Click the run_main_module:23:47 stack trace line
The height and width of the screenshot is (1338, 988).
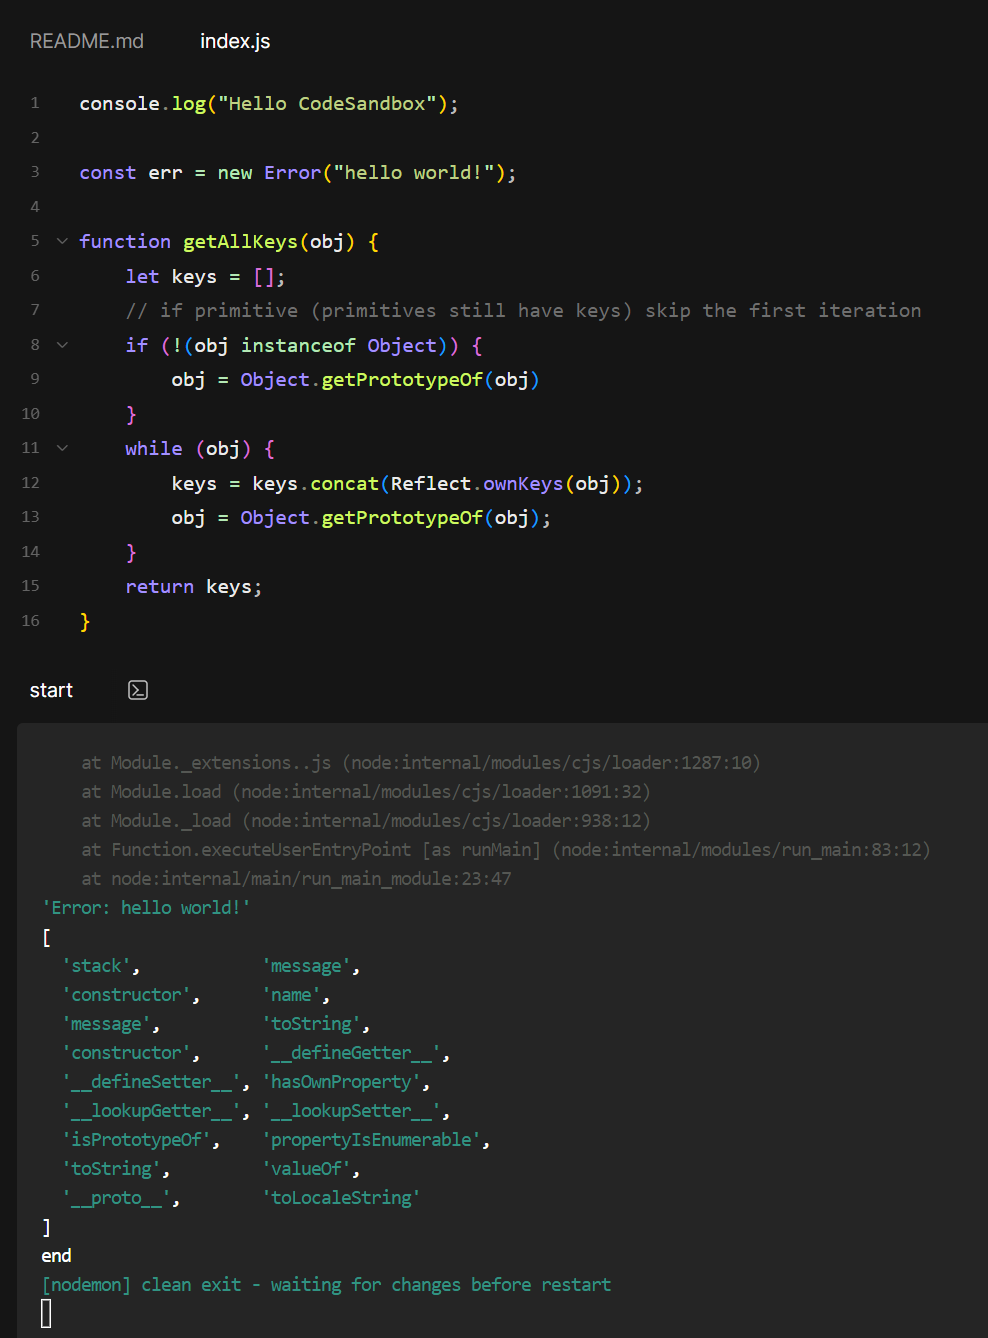296,878
